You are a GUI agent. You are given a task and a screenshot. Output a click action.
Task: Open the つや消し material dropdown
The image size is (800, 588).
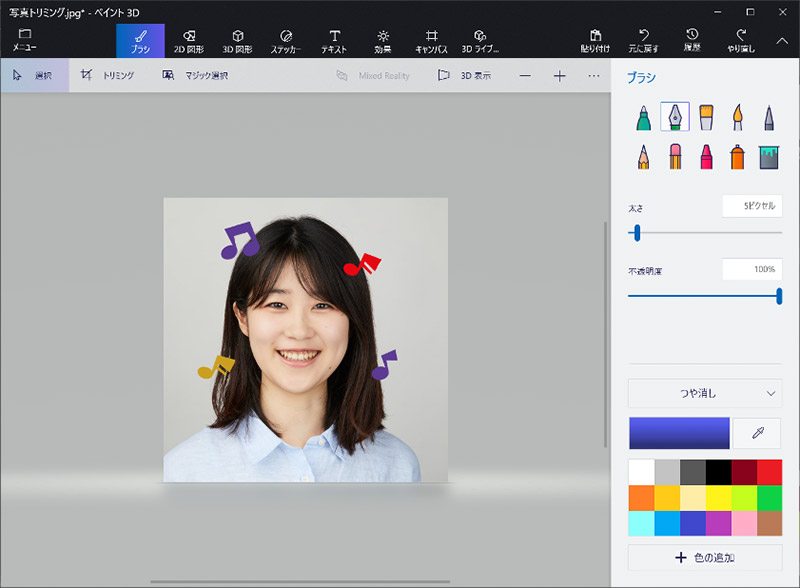pyautogui.click(x=705, y=393)
